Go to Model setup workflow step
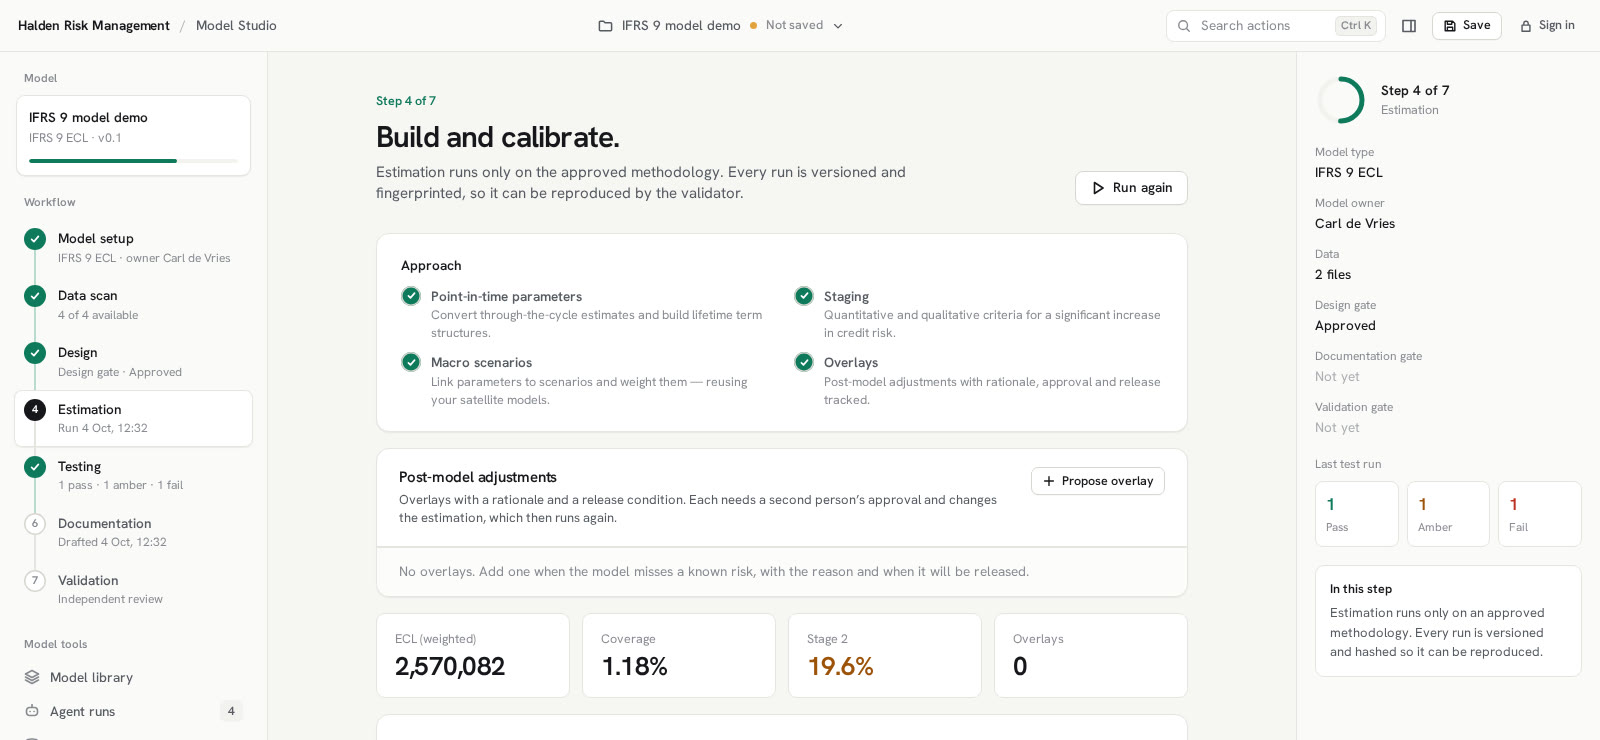 coord(133,248)
